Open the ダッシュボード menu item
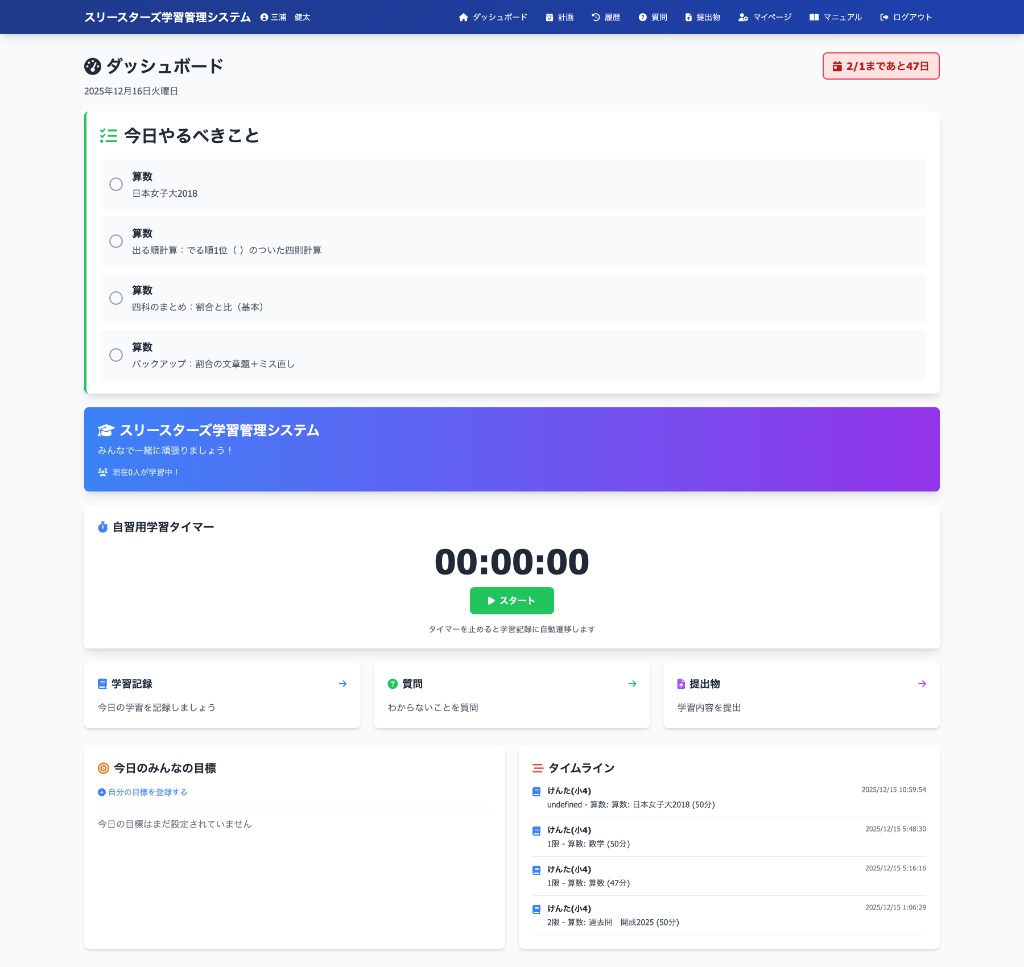The width and height of the screenshot is (1024, 967). tap(493, 17)
